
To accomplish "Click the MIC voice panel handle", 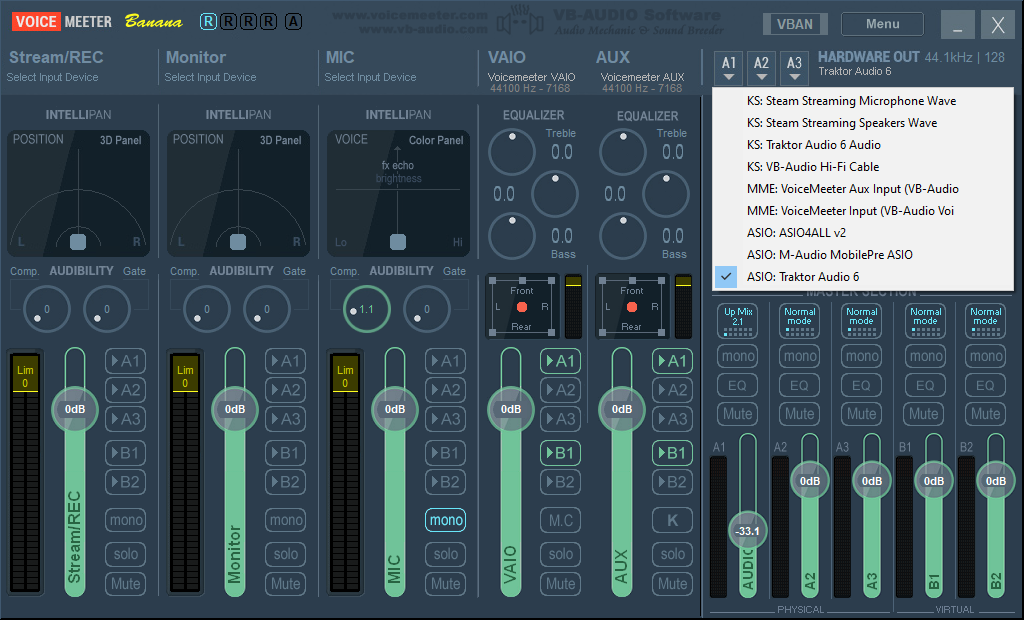I will click(x=398, y=242).
